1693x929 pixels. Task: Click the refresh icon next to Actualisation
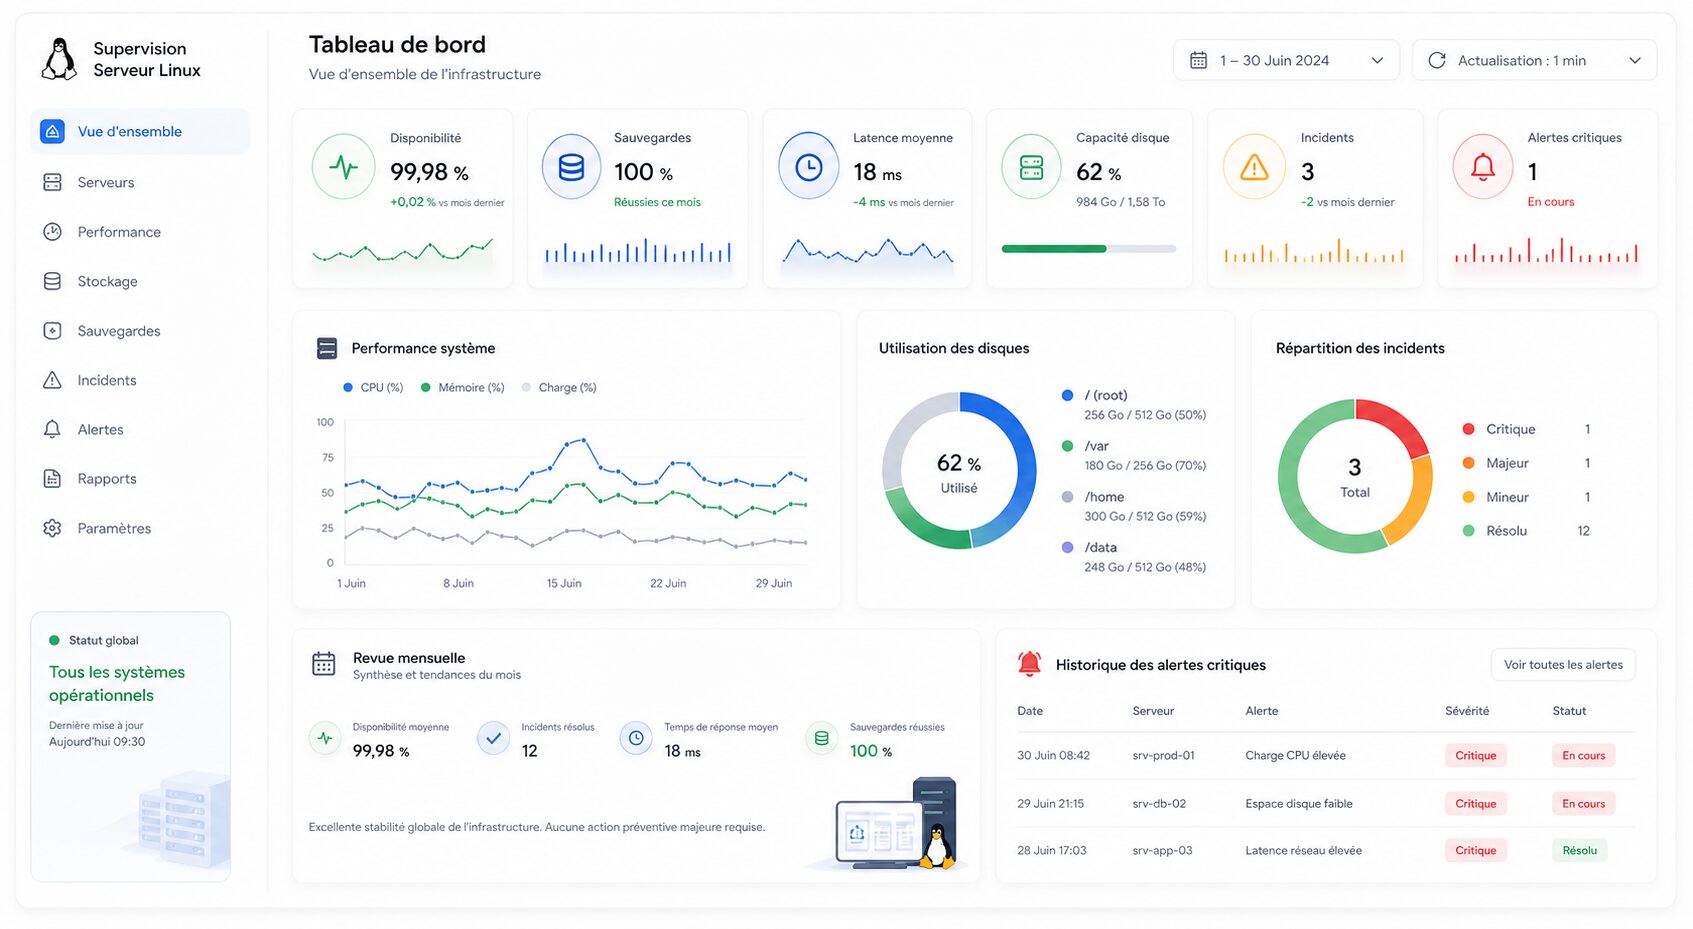click(x=1437, y=60)
